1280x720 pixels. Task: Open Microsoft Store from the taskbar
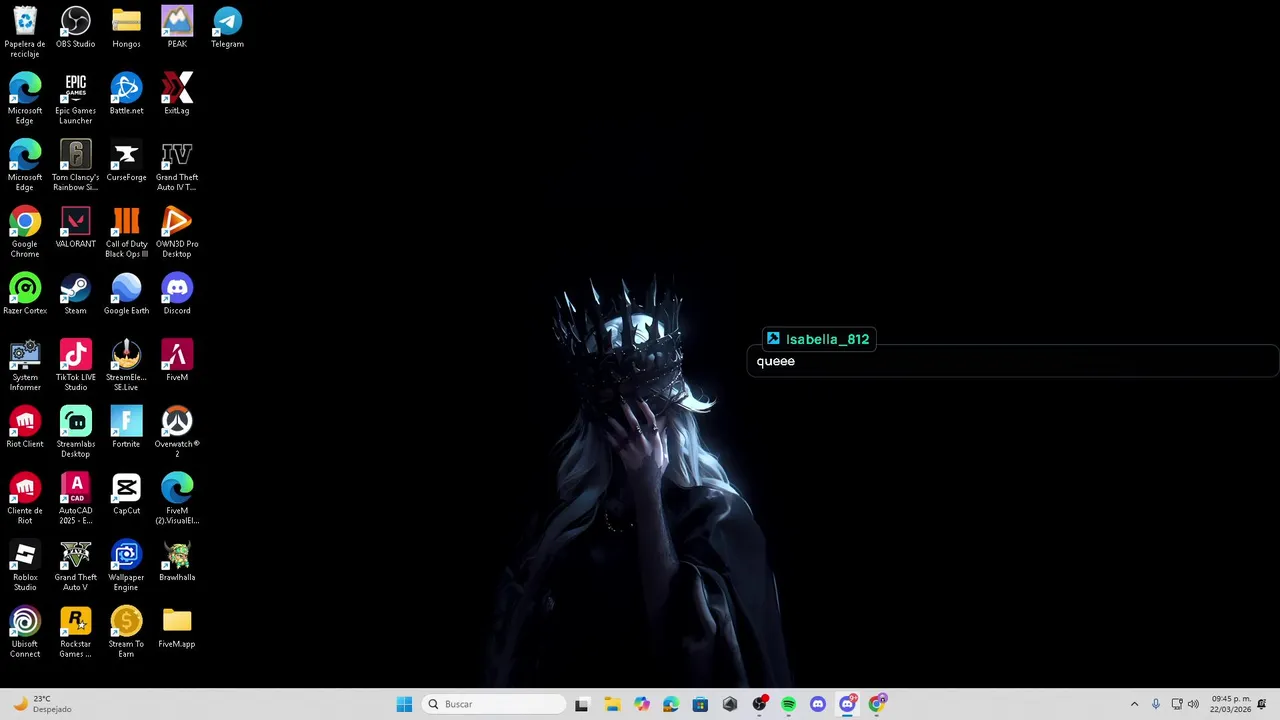(700, 704)
